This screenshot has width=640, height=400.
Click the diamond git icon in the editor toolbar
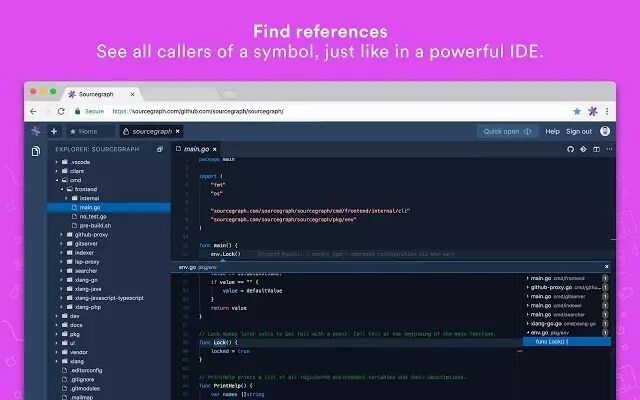(x=583, y=149)
